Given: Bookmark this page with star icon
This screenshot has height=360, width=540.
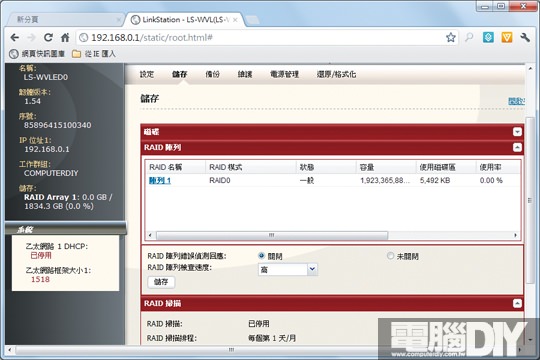Looking at the screenshot, I should click(450, 38).
